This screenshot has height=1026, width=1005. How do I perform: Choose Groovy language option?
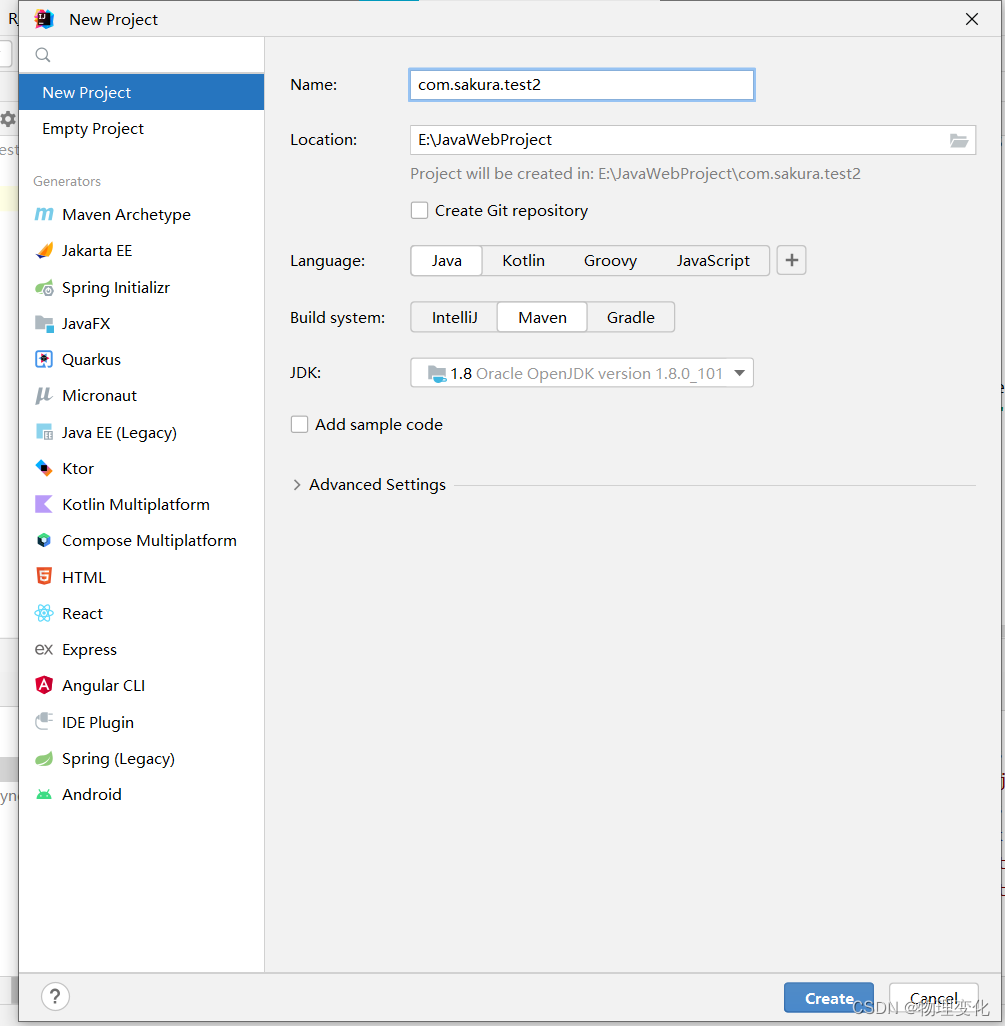coord(610,260)
